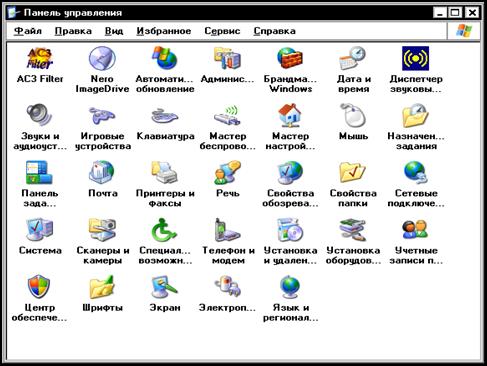487x366 pixels.
Task: Click the Windows flag logo in menu bar
Action: pos(464,31)
